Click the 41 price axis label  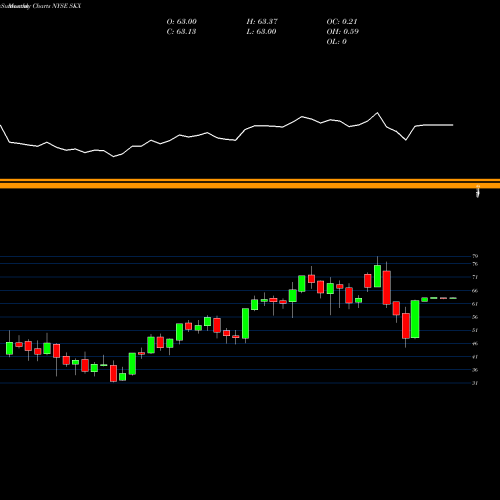click(475, 357)
